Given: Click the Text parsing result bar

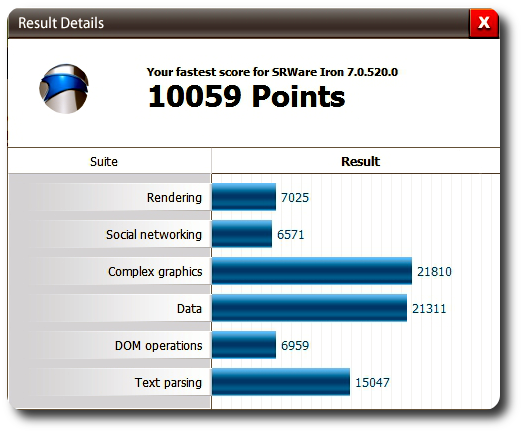Looking at the screenshot, I should click(x=281, y=382).
